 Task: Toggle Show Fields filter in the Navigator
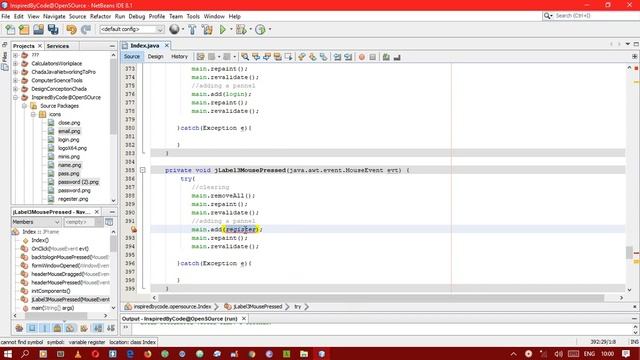[x=32, y=328]
